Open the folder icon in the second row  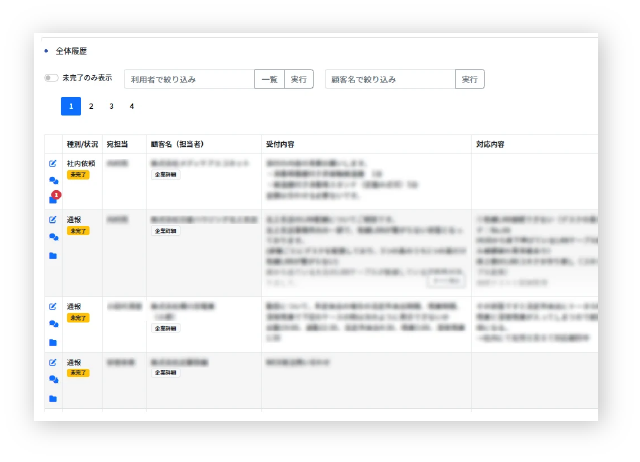point(53,256)
